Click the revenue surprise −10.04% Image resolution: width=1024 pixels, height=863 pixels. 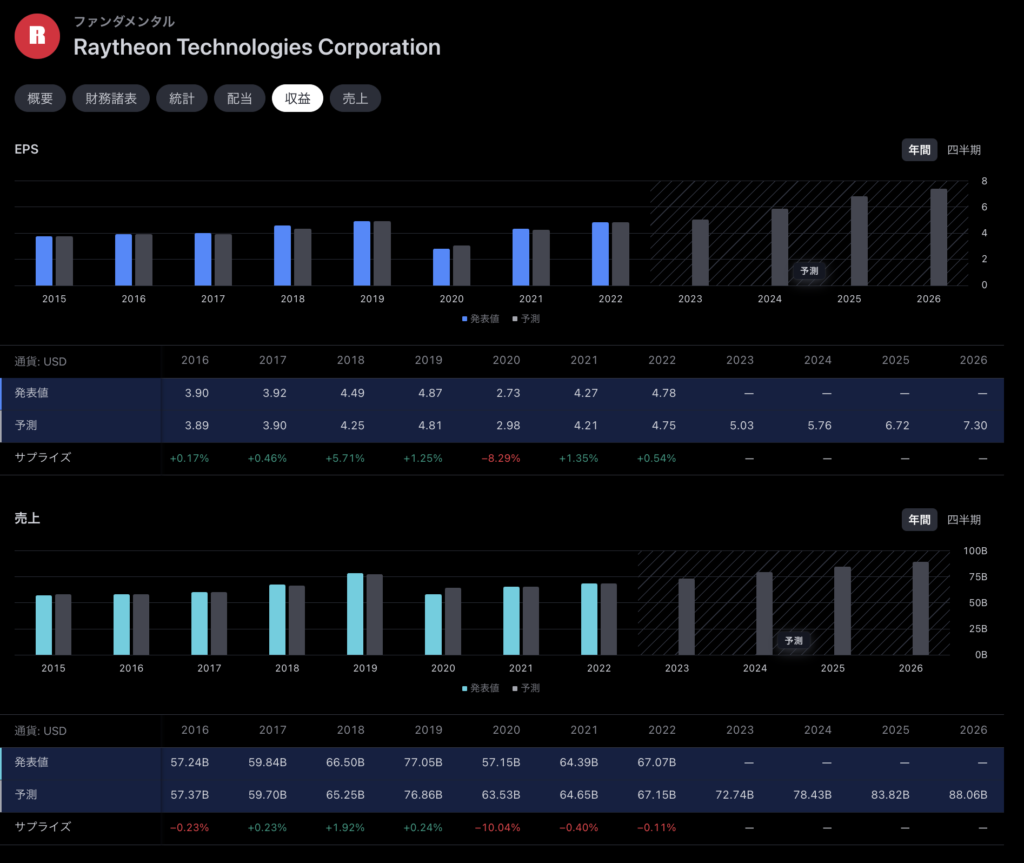[498, 827]
